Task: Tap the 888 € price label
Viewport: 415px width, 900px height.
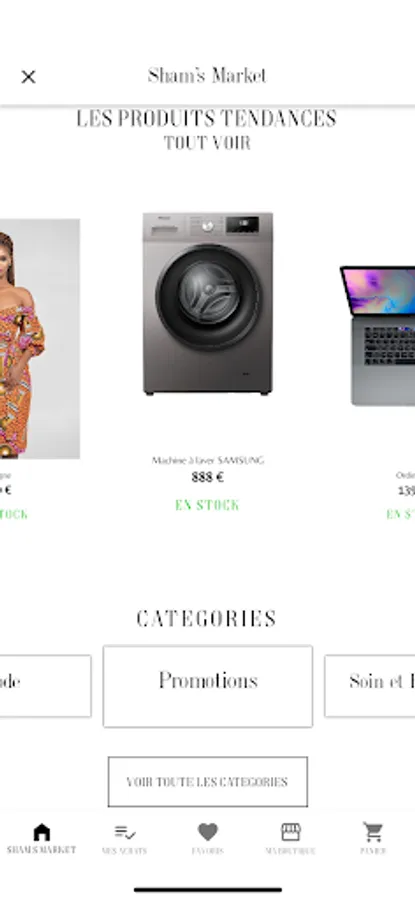Action: pyautogui.click(x=208, y=477)
